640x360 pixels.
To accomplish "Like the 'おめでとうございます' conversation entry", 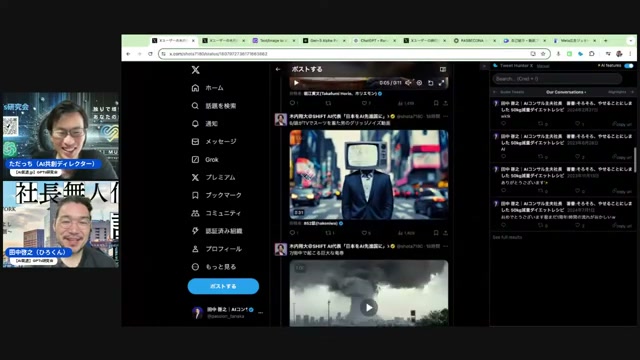I will tap(579, 225).
